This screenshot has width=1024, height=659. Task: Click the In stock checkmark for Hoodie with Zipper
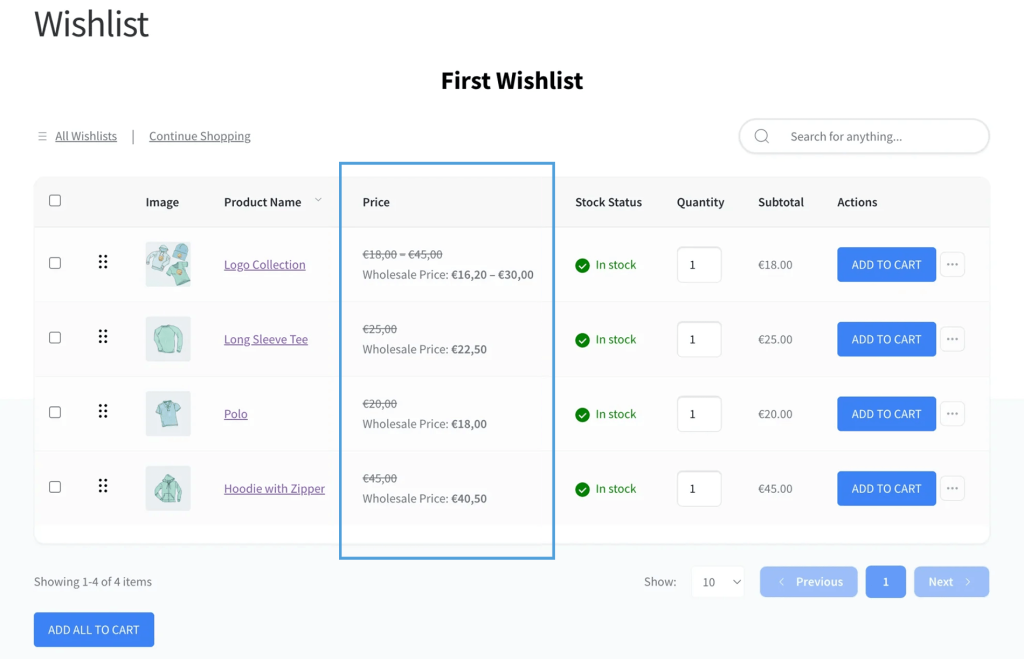coord(581,488)
